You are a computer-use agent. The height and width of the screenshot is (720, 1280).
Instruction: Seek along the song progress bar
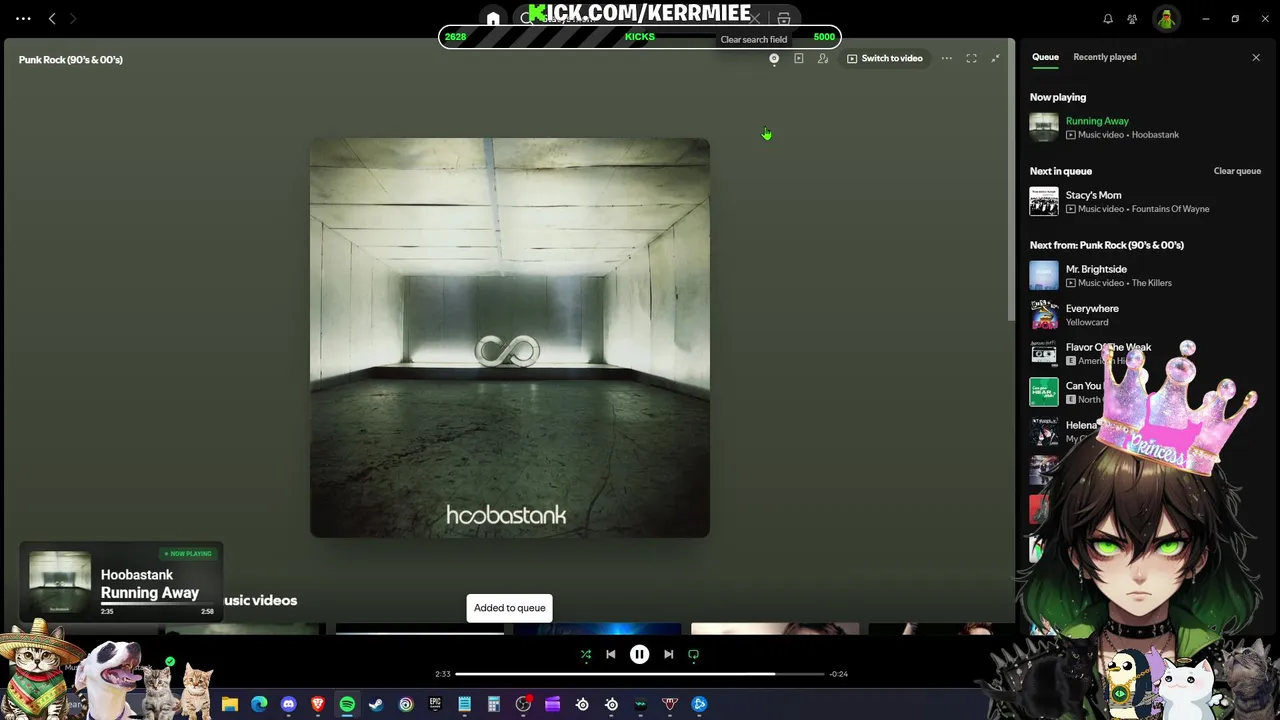(x=640, y=674)
